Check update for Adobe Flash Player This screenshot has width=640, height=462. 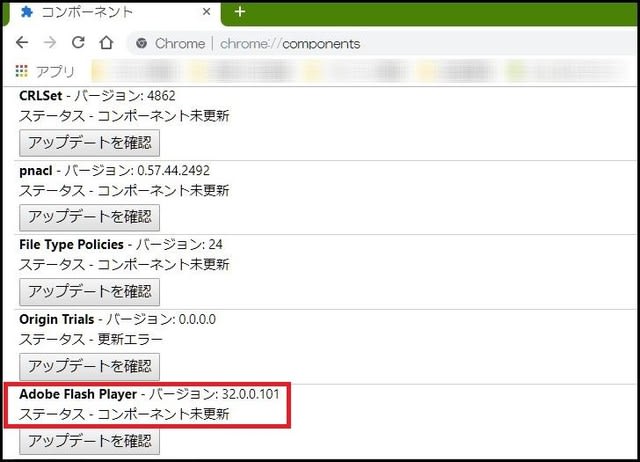point(89,441)
